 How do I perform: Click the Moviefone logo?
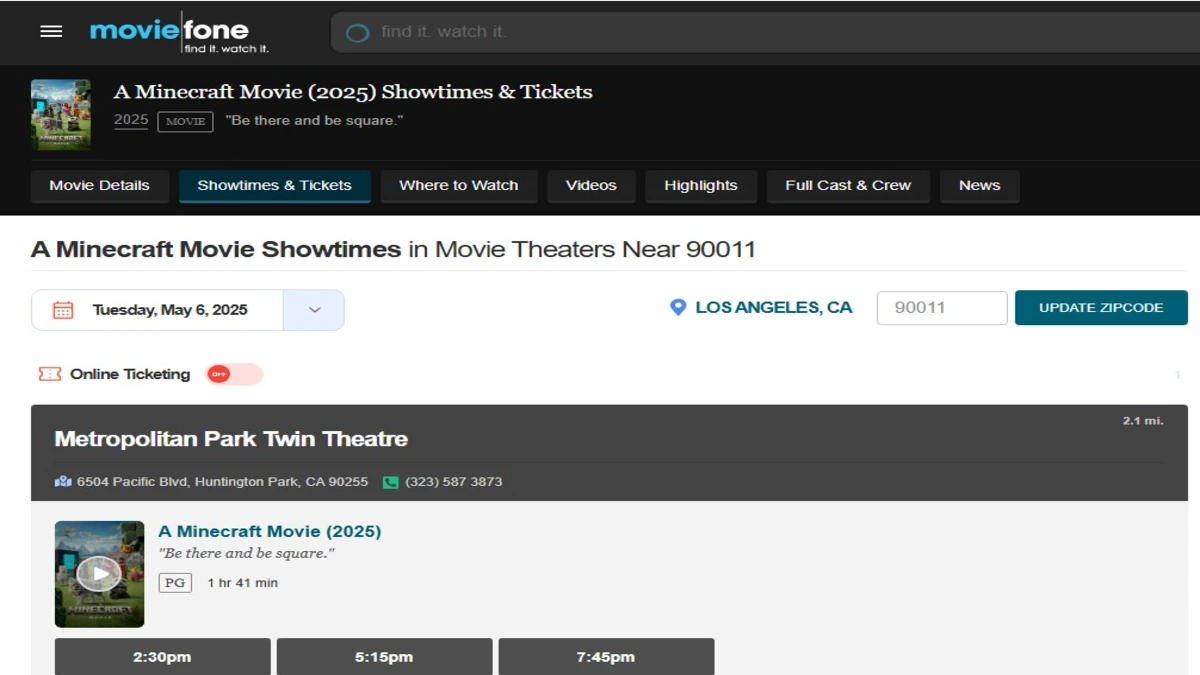(180, 32)
